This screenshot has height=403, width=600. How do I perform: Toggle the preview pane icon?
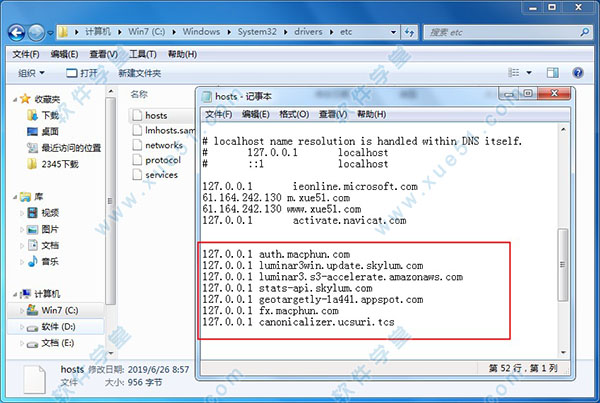tap(553, 72)
